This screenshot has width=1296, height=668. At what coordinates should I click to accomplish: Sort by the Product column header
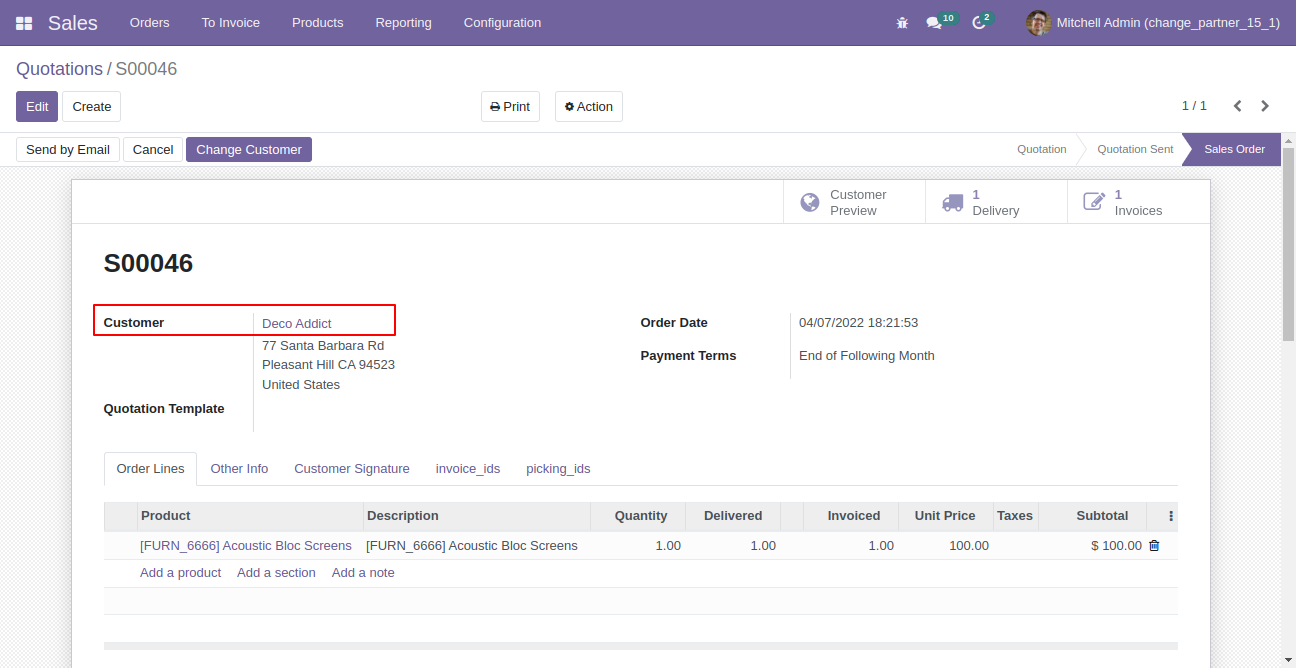click(250, 516)
